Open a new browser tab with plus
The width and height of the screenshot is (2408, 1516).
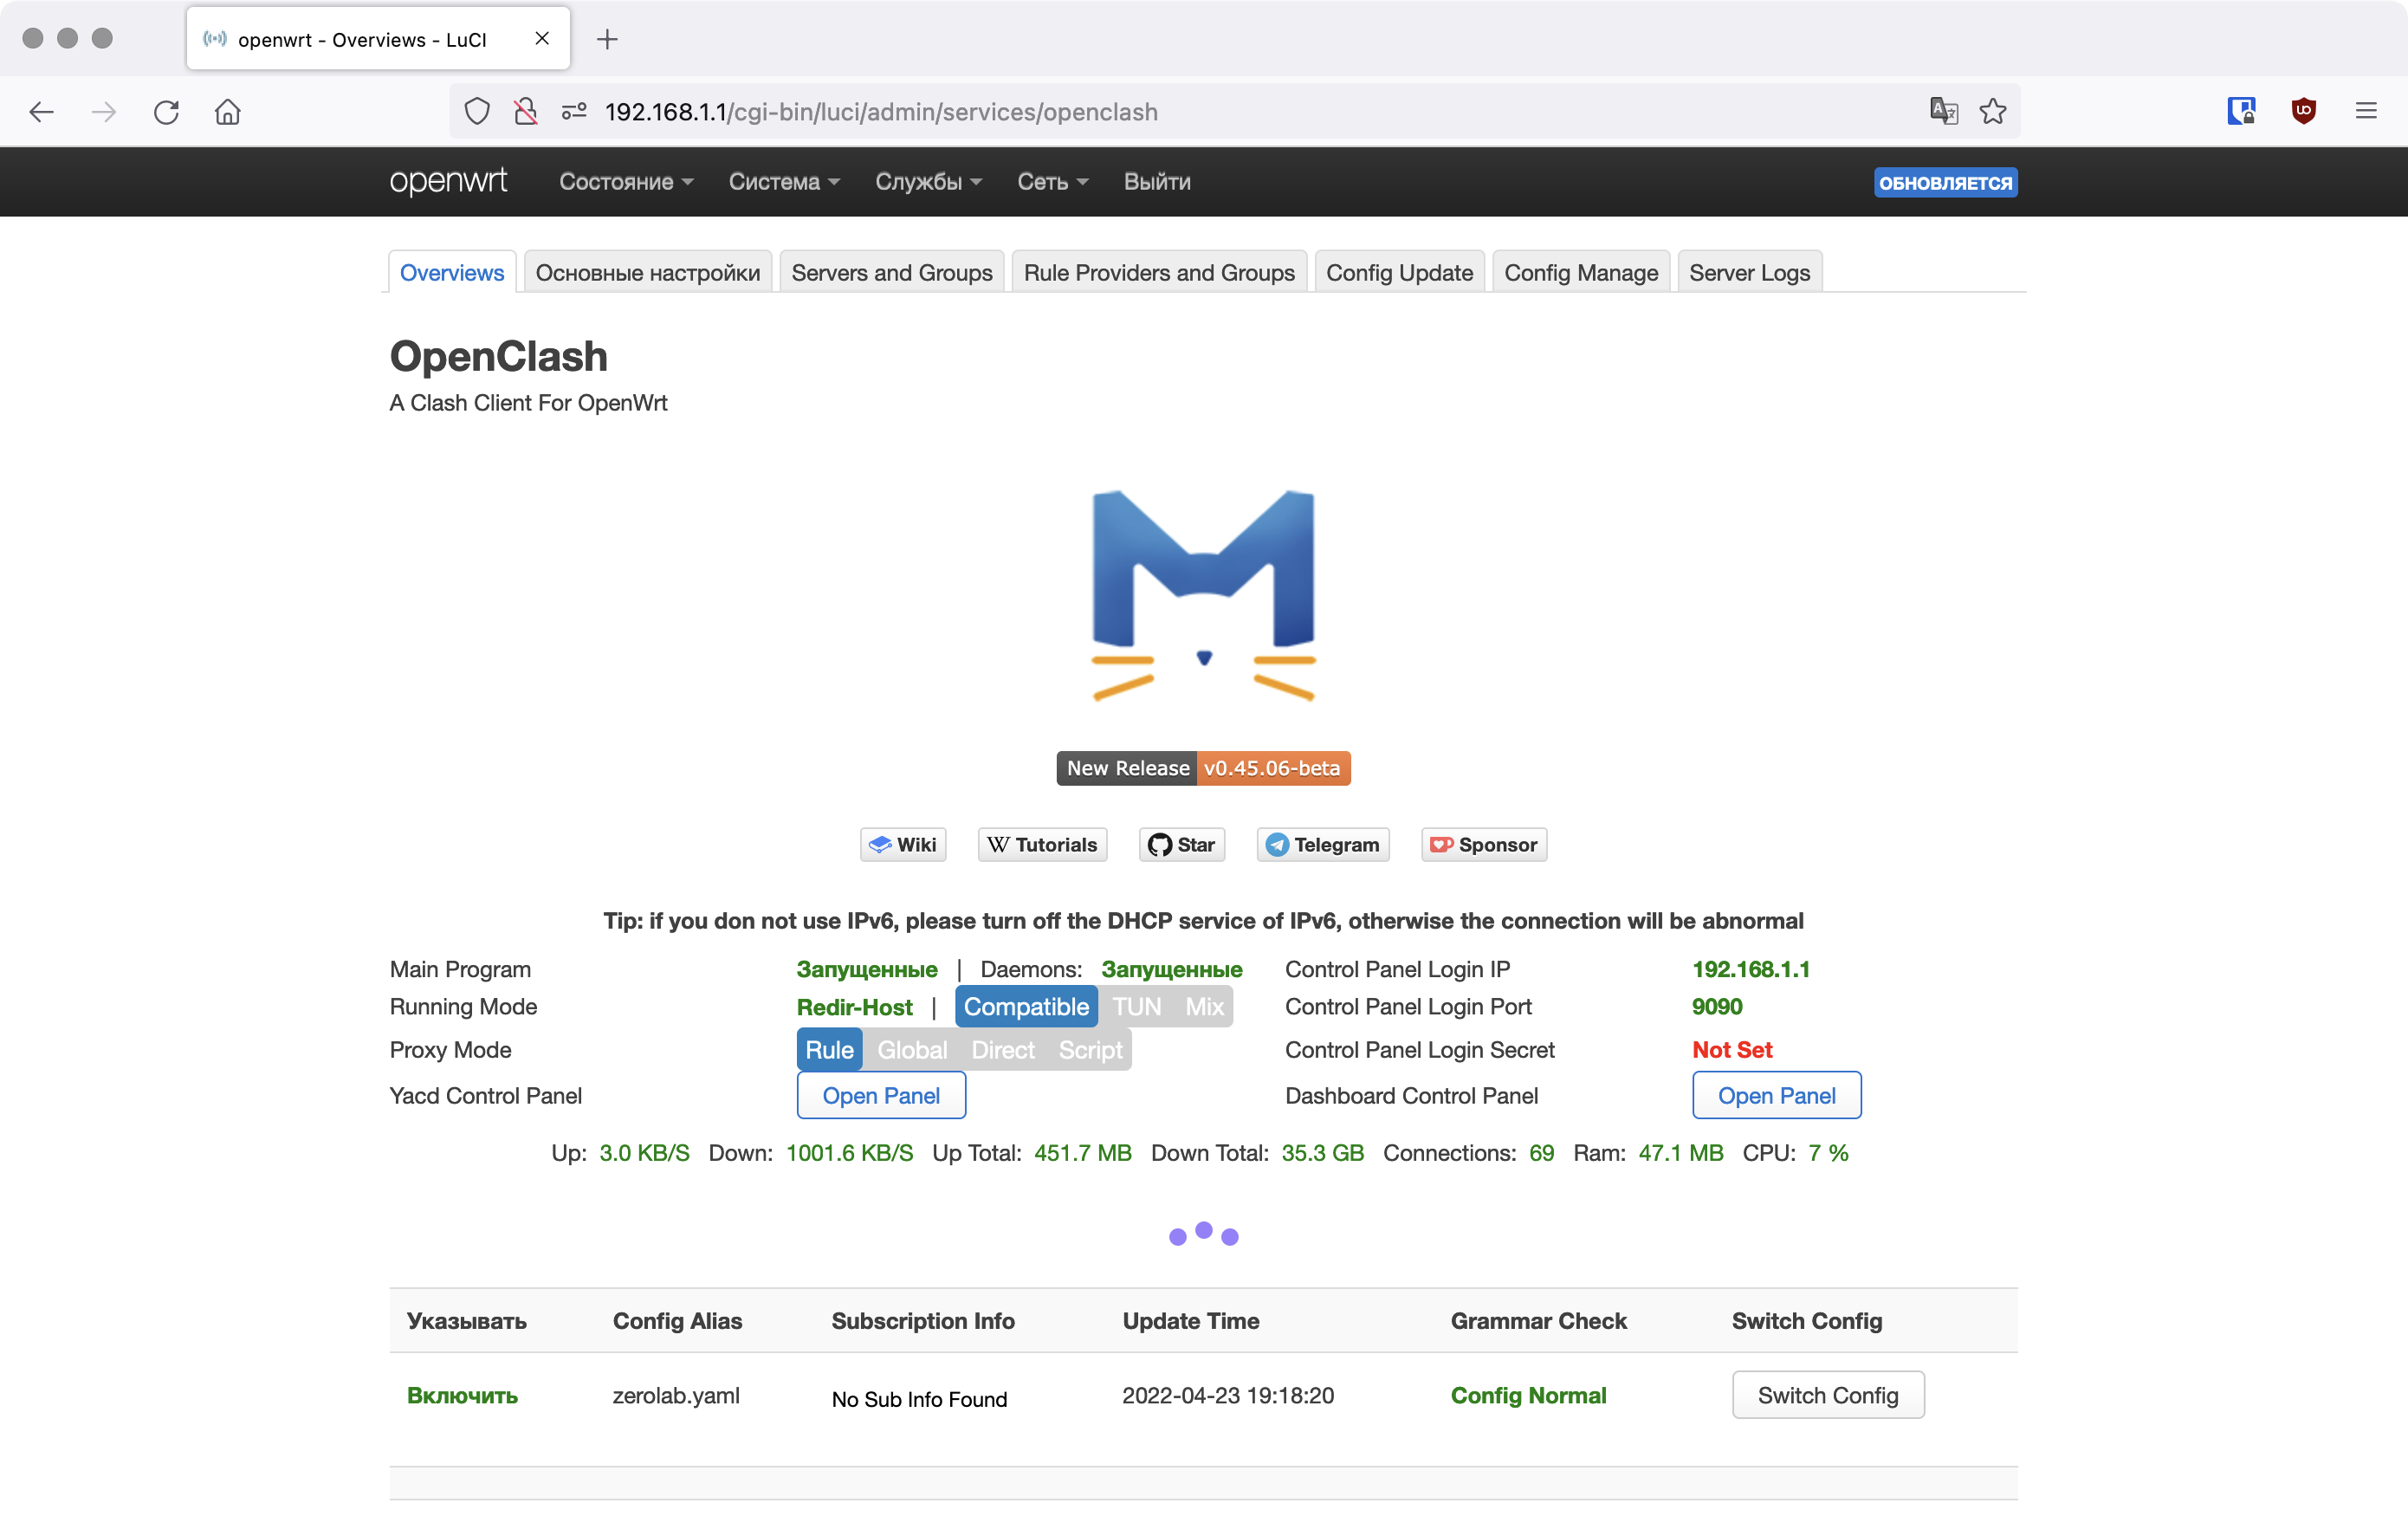tap(607, 39)
